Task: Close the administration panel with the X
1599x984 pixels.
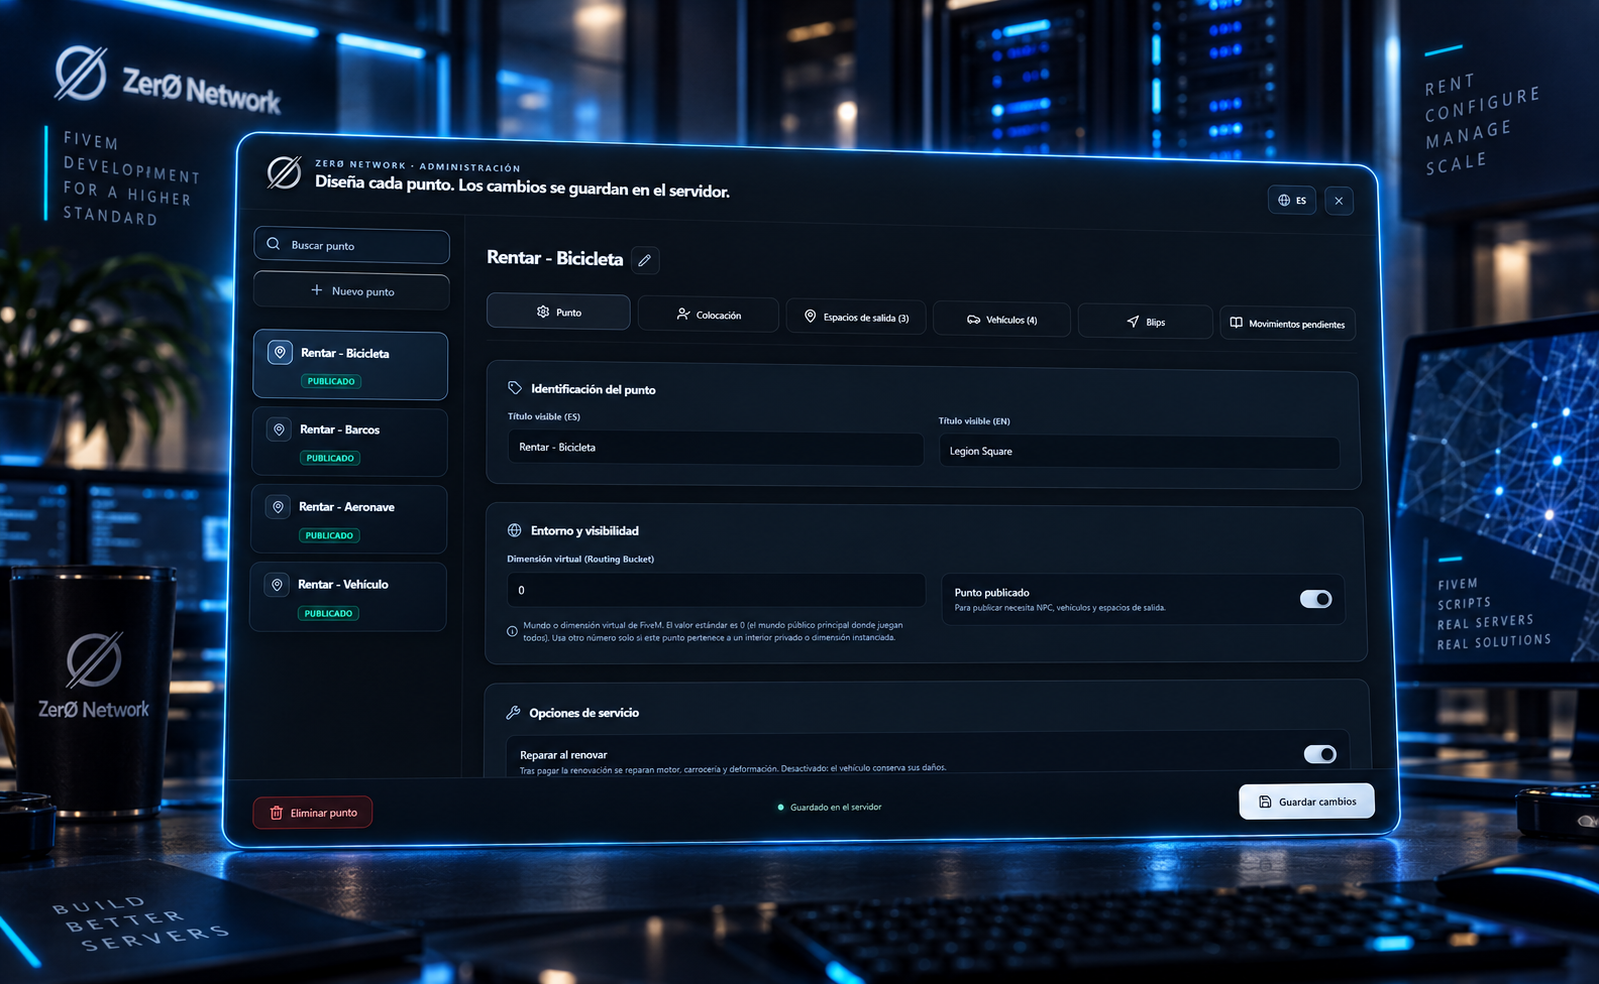Action: (1339, 201)
